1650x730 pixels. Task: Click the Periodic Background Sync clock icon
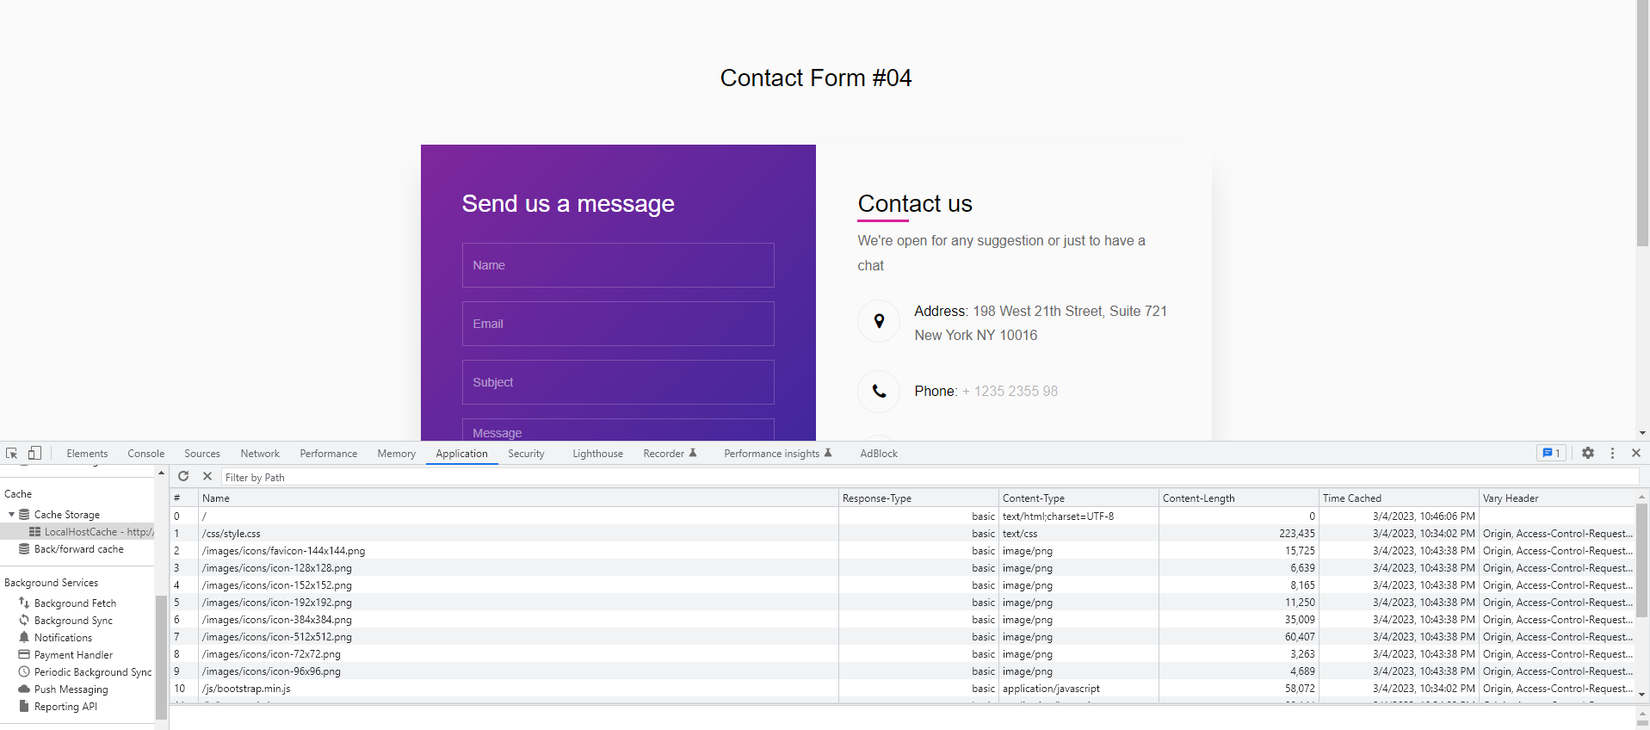[24, 672]
